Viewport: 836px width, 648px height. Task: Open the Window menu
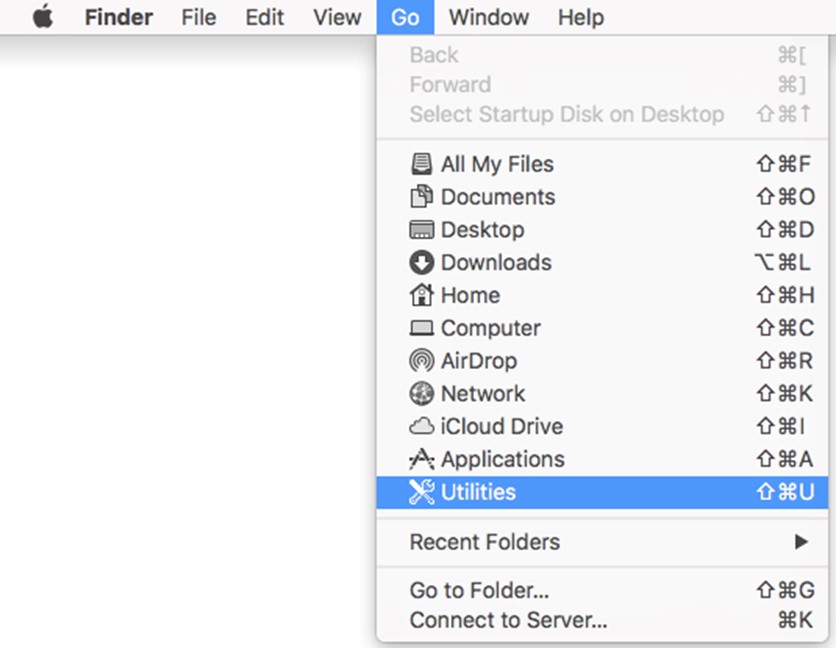(x=490, y=17)
